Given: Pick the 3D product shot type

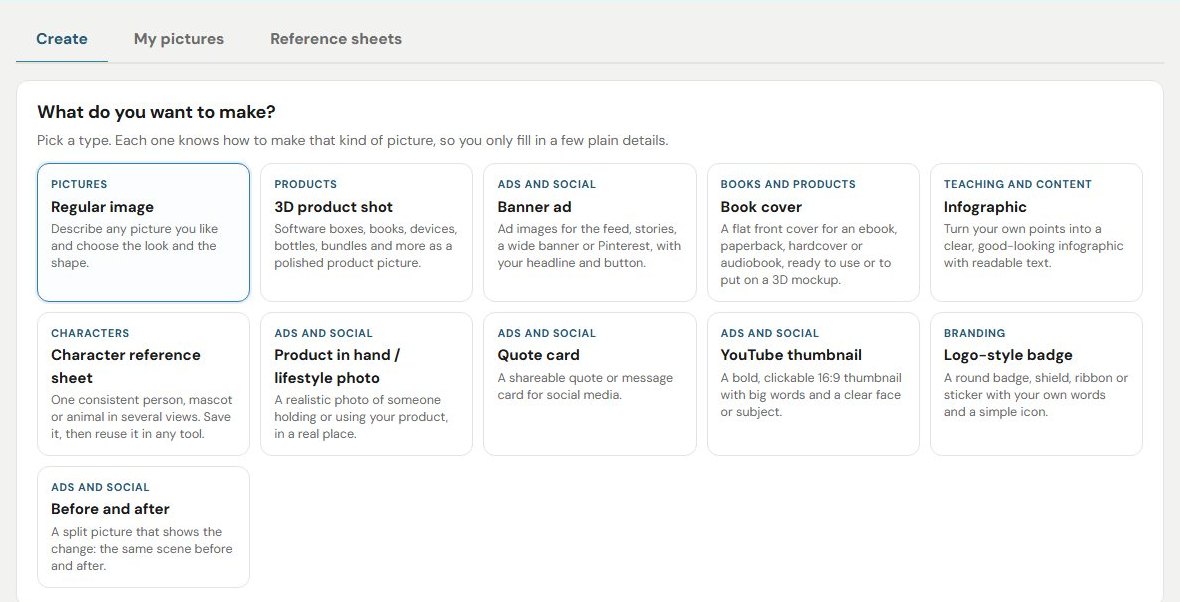Looking at the screenshot, I should tap(366, 233).
